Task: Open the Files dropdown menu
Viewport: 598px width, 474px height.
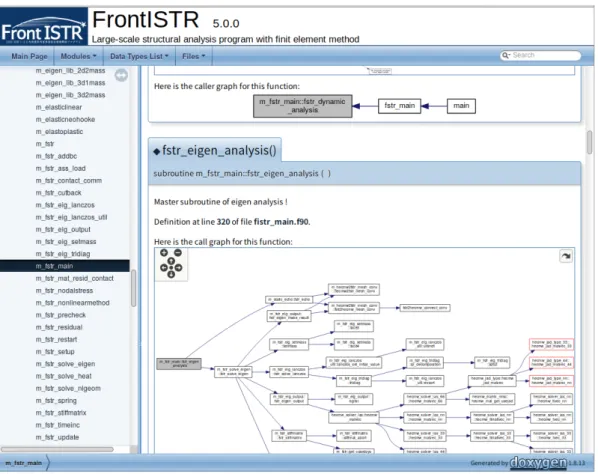Action: click(x=193, y=56)
